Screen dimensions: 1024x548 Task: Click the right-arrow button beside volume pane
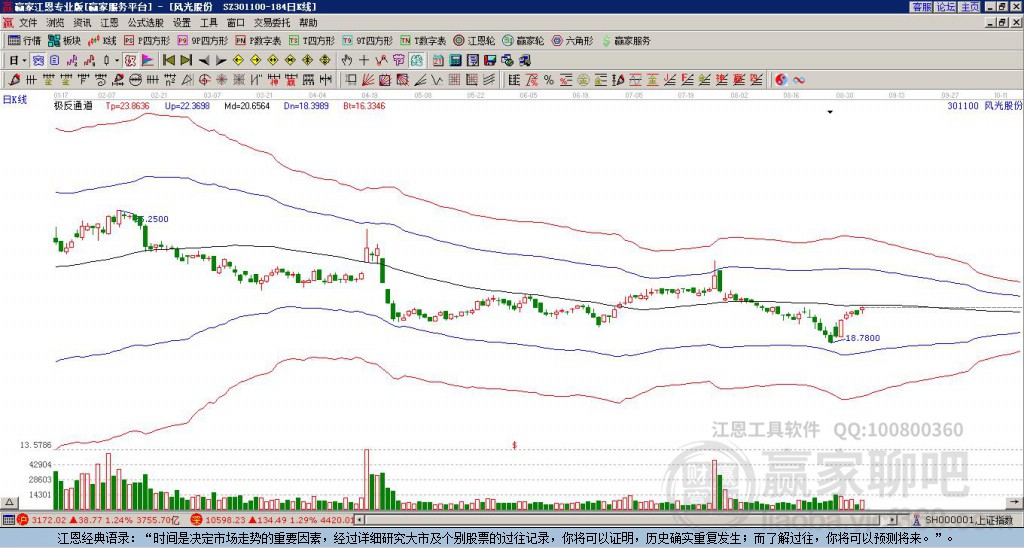1015,502
